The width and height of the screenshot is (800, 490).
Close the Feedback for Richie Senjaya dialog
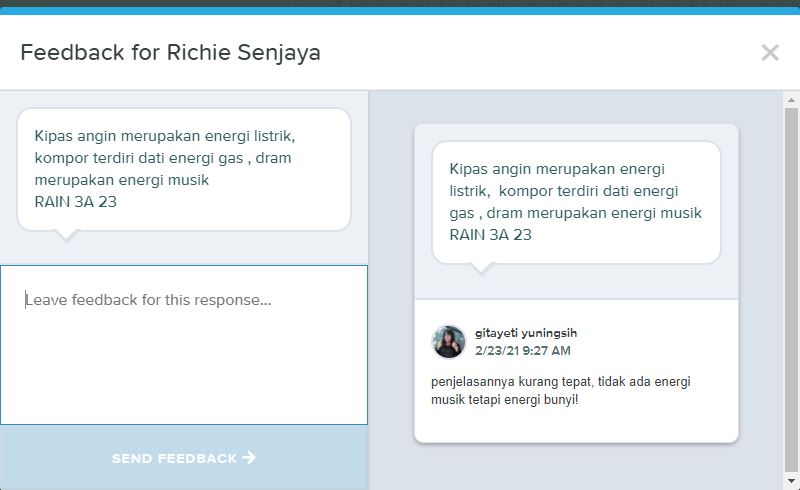coord(770,52)
